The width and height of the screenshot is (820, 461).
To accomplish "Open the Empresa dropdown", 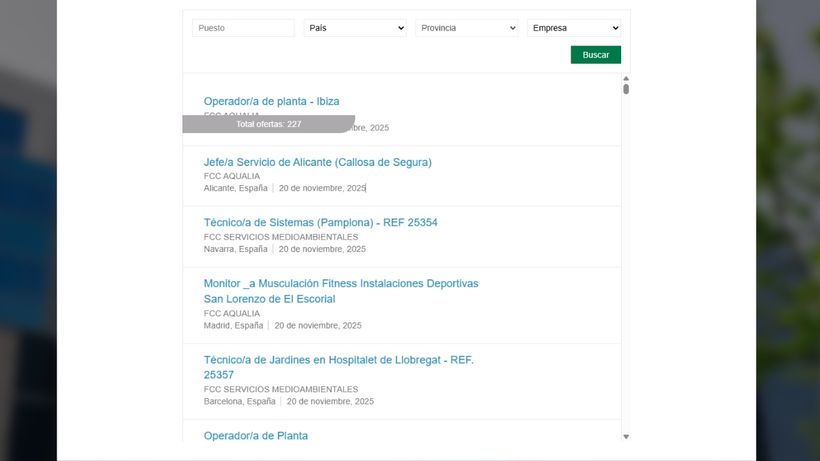I will coord(574,28).
